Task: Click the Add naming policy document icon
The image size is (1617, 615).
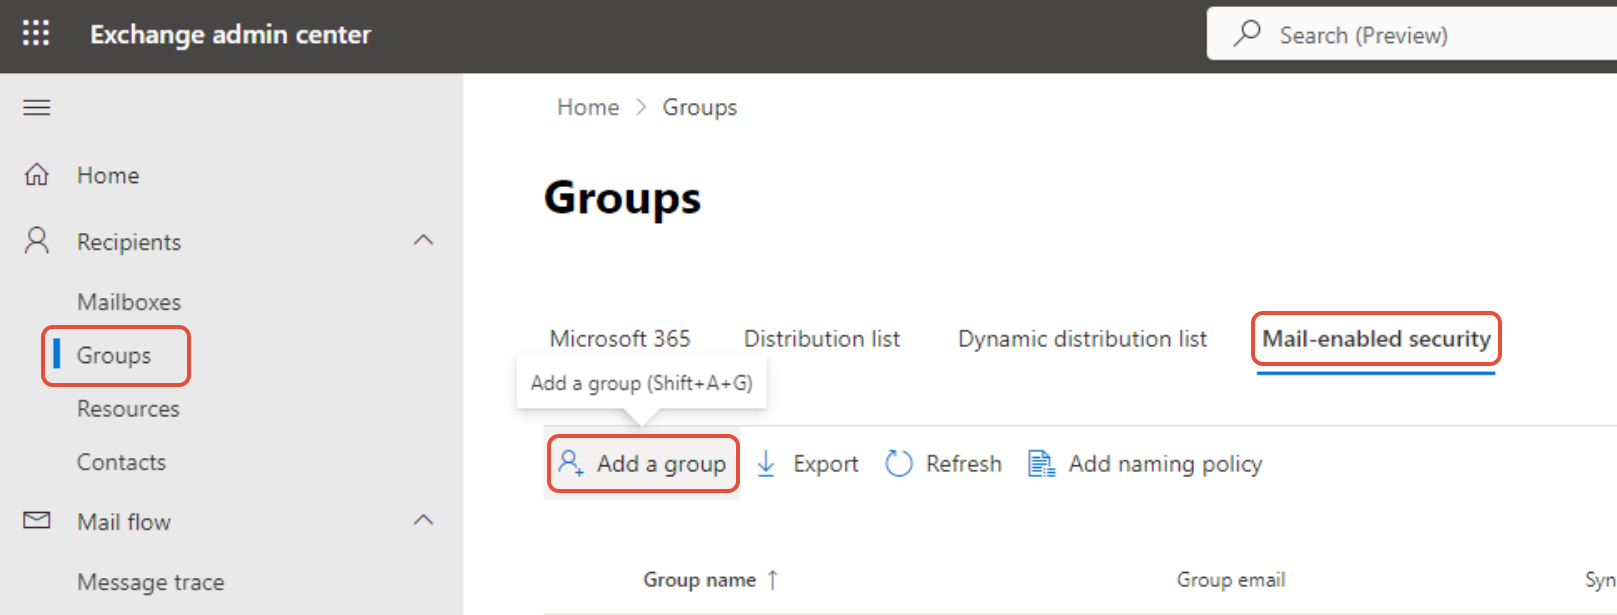Action: click(1041, 463)
